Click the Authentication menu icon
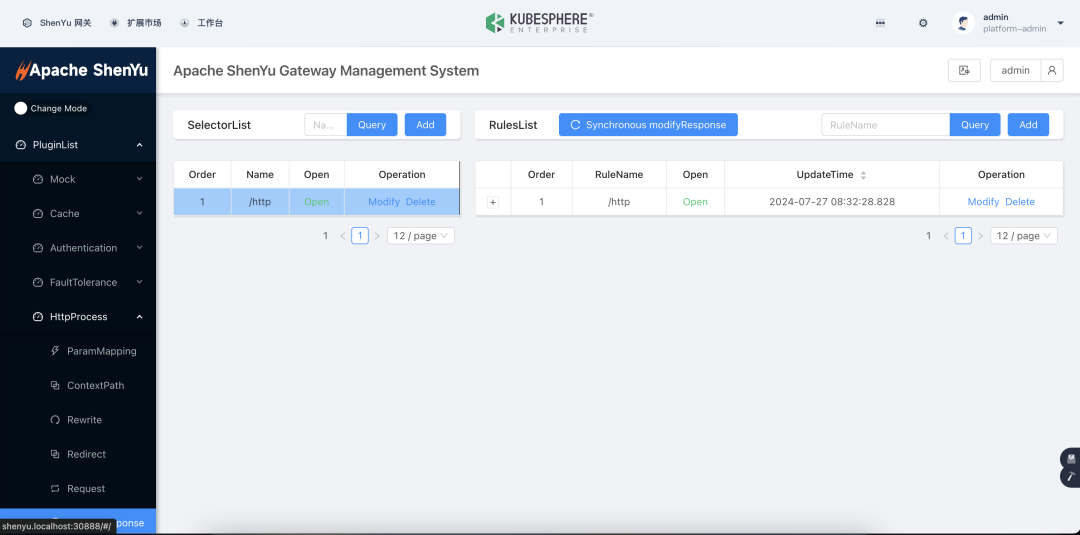The height and width of the screenshot is (535, 1080). pyautogui.click(x=38, y=248)
